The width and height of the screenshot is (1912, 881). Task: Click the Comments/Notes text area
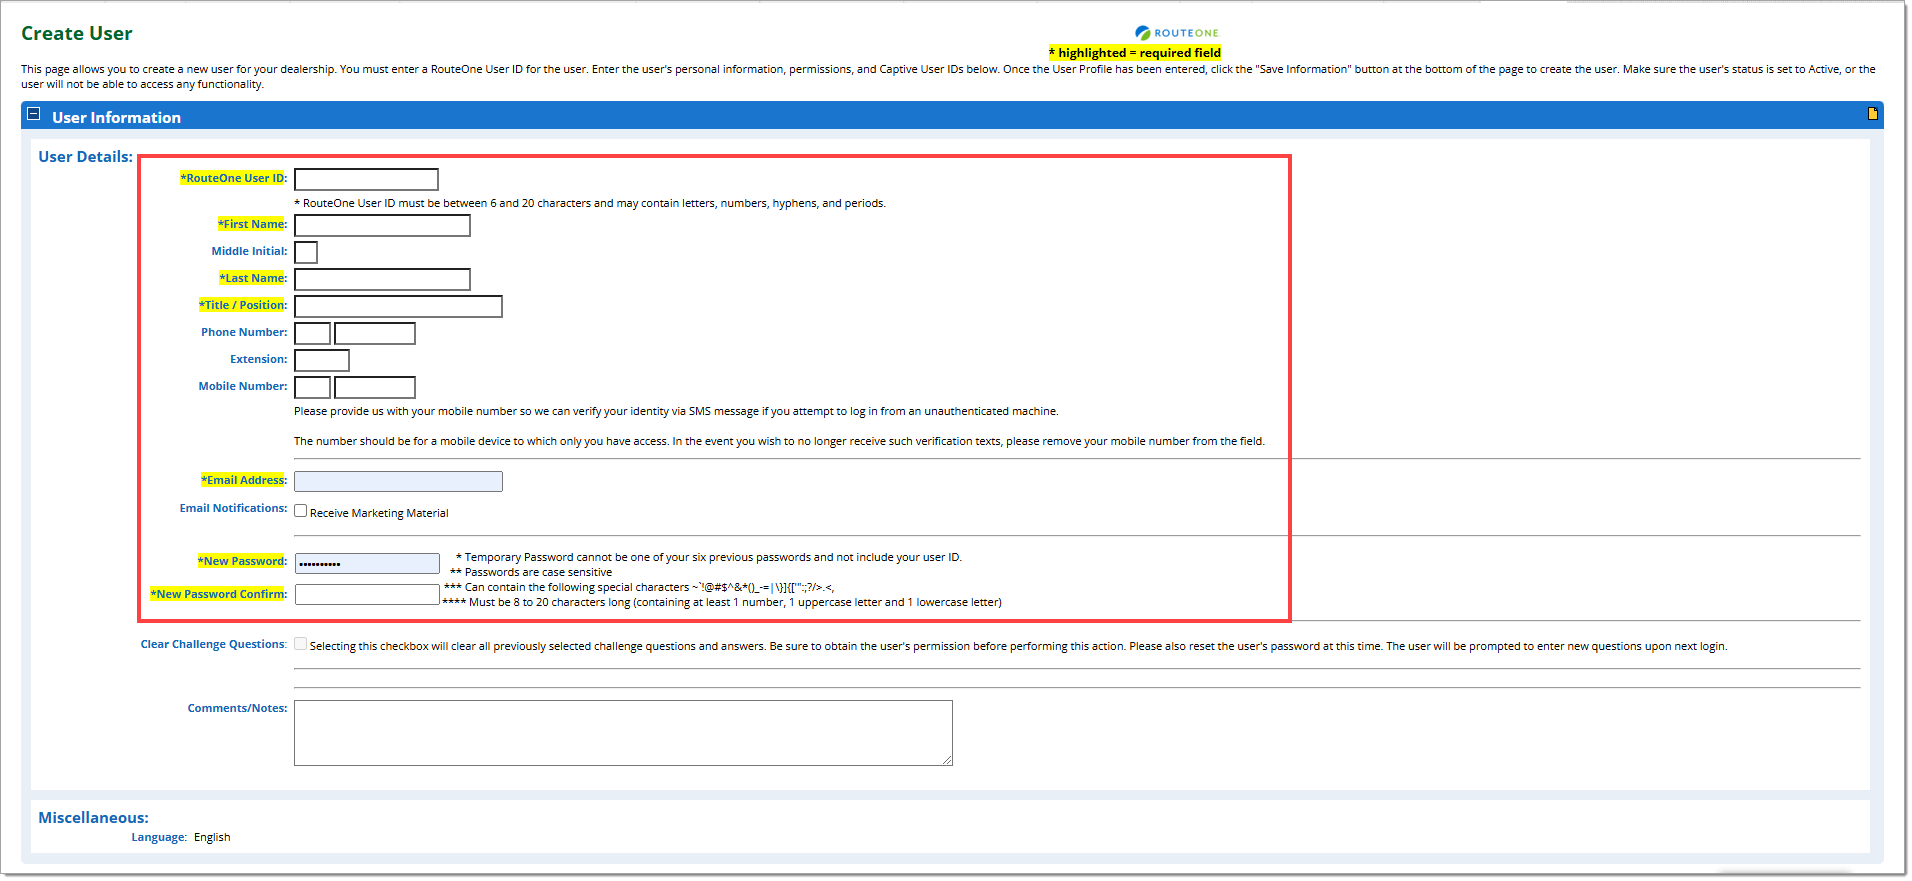pyautogui.click(x=623, y=733)
